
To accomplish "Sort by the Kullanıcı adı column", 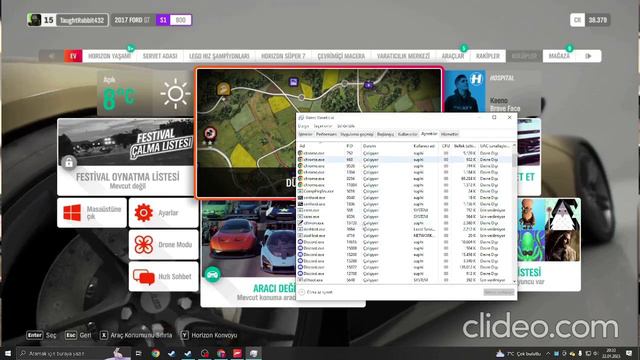I will coord(425,146).
